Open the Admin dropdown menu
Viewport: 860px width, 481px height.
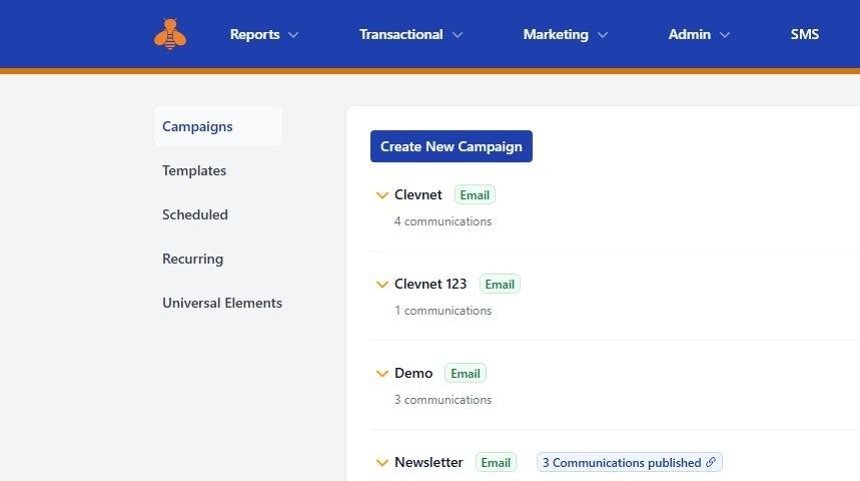(699, 35)
